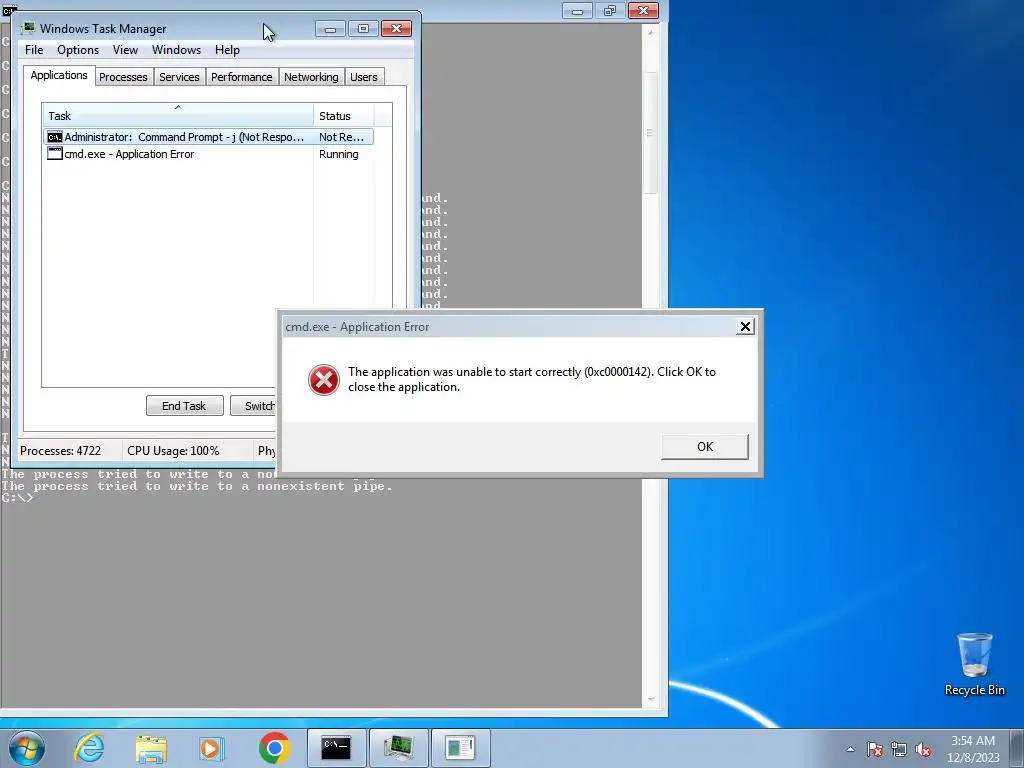
Task: Select the Recycle Bin desktop icon
Action: point(974,664)
